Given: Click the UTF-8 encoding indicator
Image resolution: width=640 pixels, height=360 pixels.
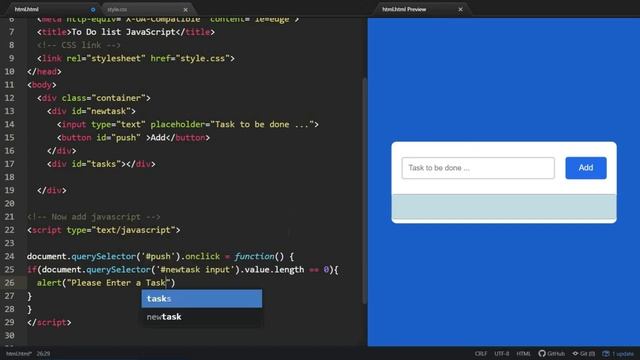Looking at the screenshot, I should [x=502, y=353].
